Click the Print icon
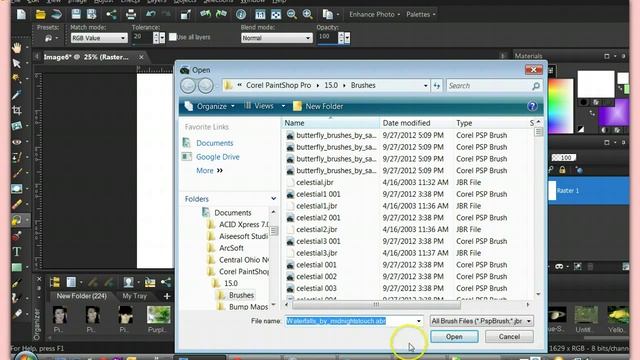 pos(131,14)
